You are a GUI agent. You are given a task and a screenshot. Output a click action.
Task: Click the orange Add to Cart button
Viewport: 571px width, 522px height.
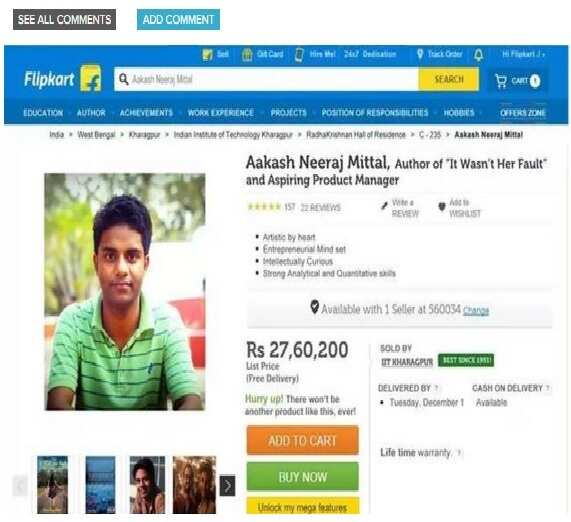coord(303,440)
